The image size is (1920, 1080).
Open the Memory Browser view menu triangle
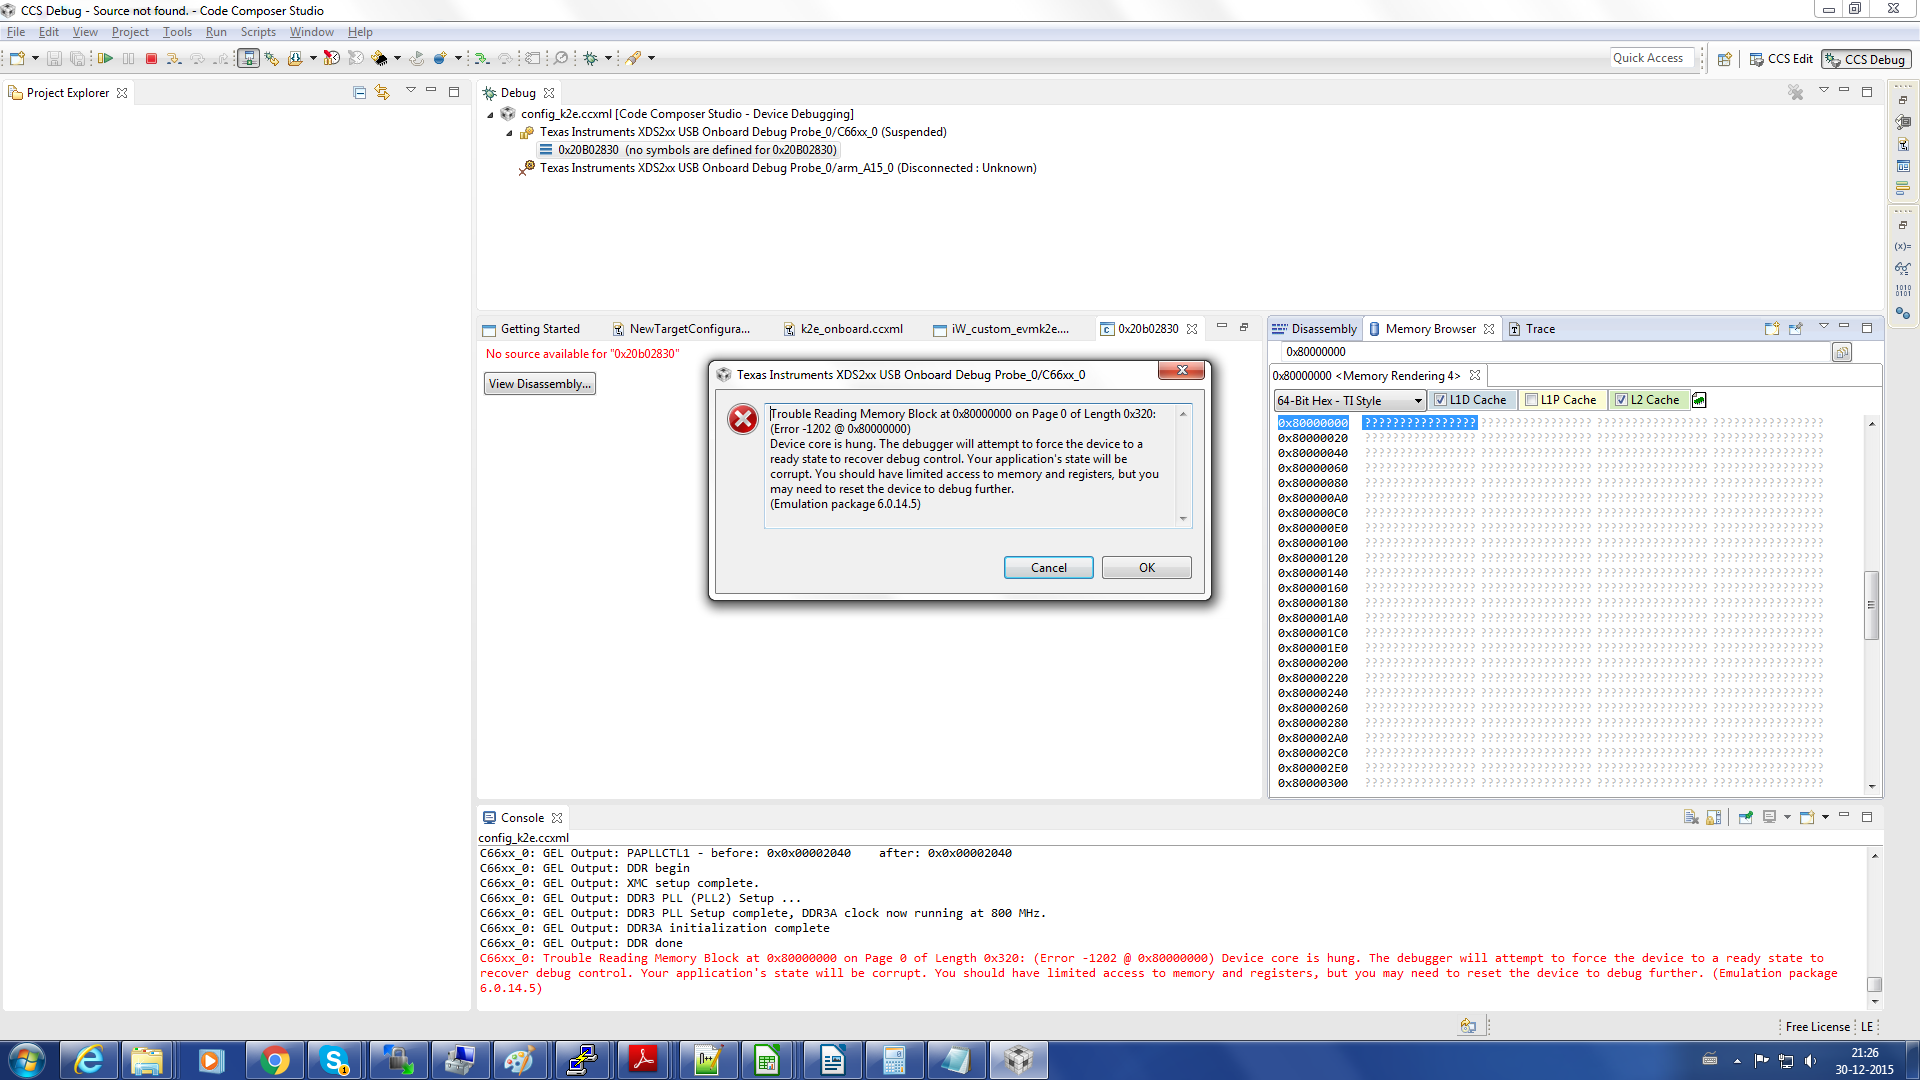coord(1823,327)
